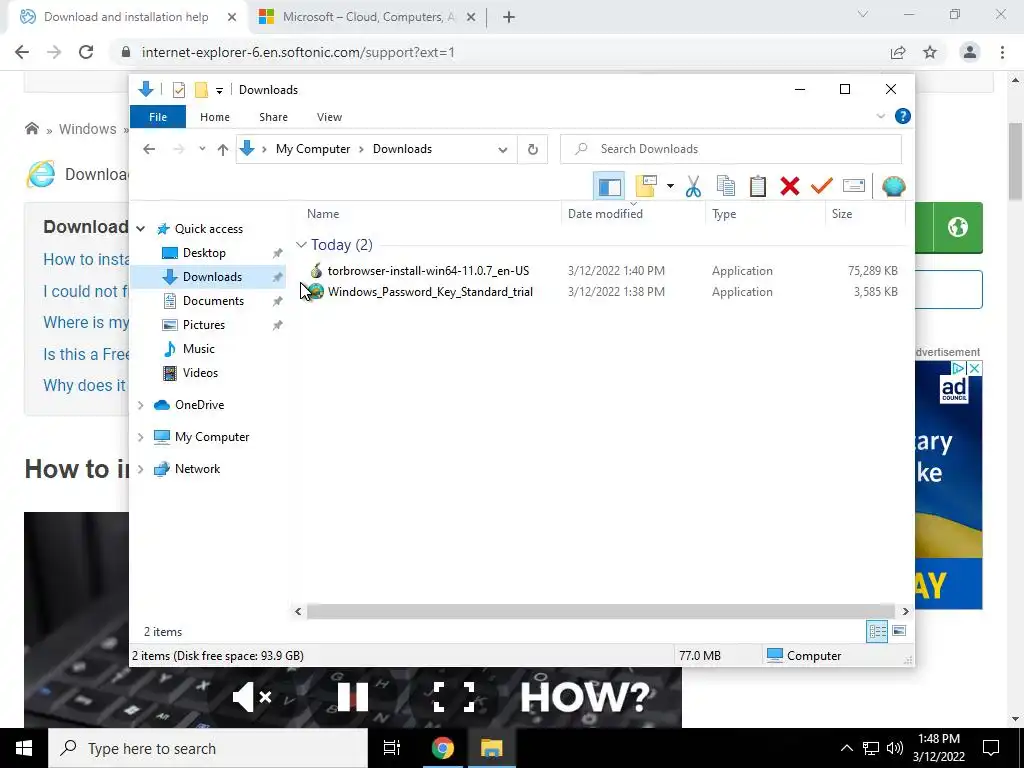Open the Chrome profile avatar
The image size is (1024, 768).
tap(970, 52)
